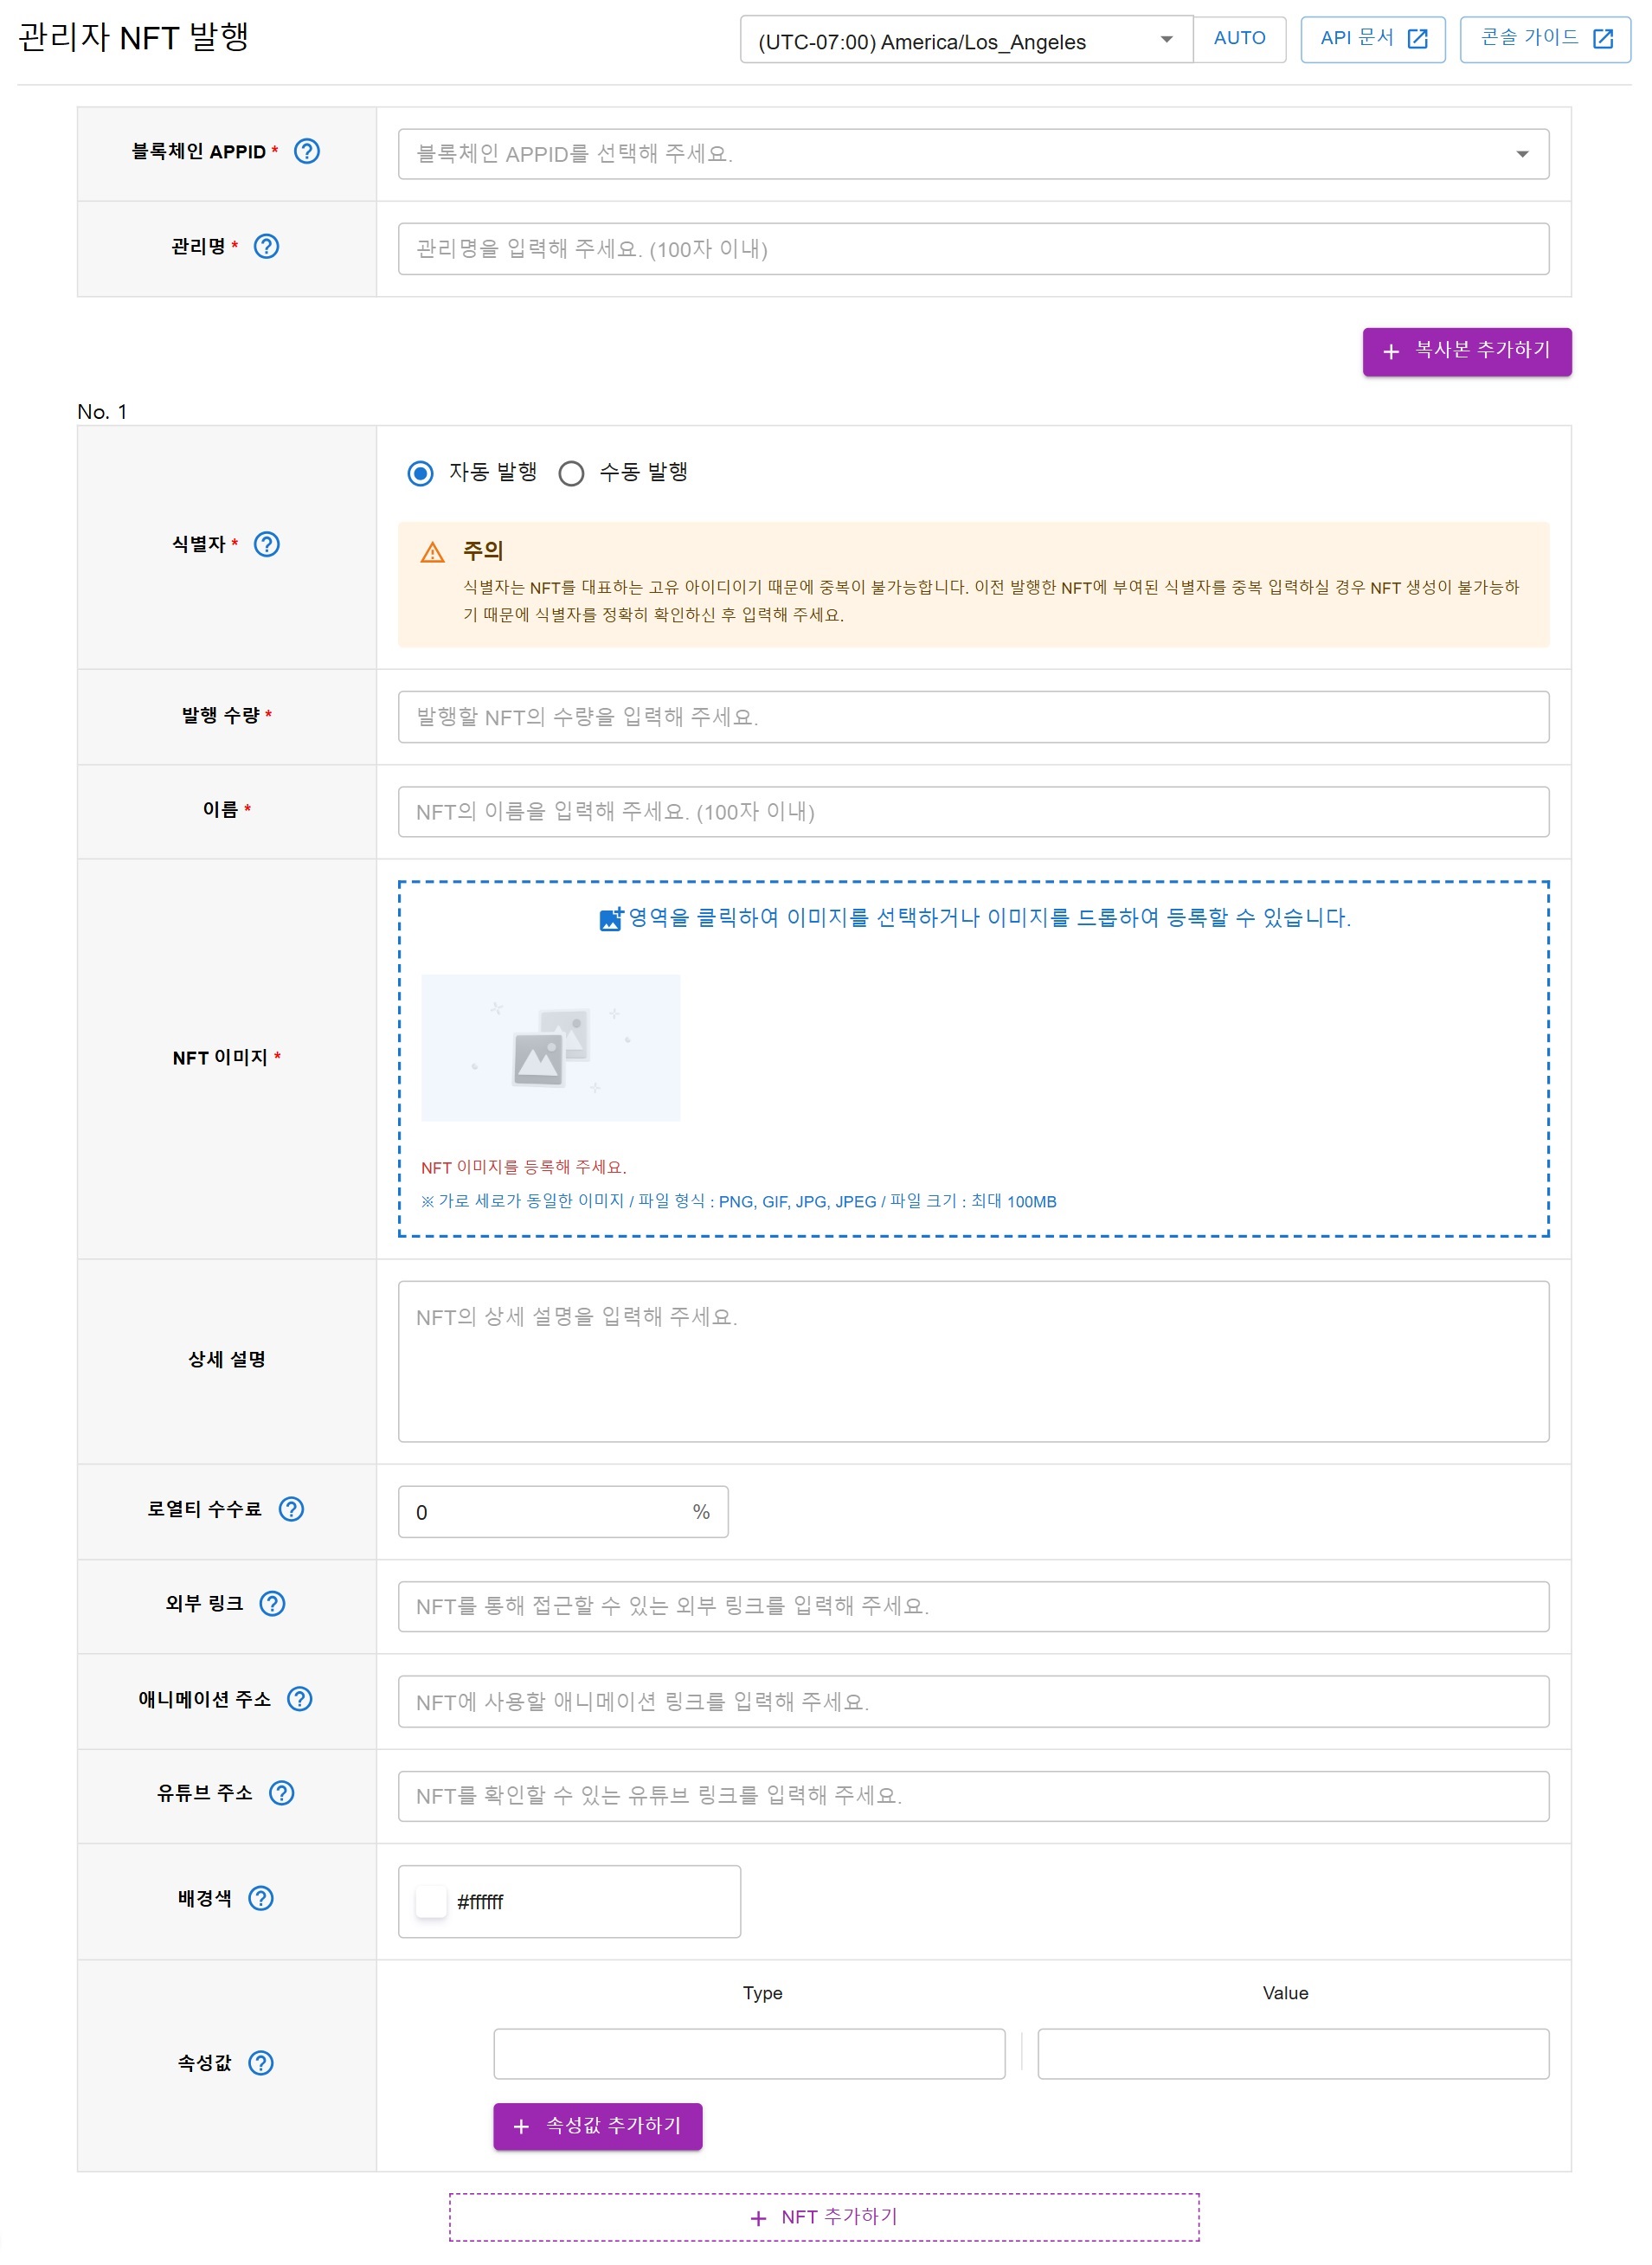Click the AUTO timezone button
Viewport: 1652px width, 2265px height.
coord(1239,39)
